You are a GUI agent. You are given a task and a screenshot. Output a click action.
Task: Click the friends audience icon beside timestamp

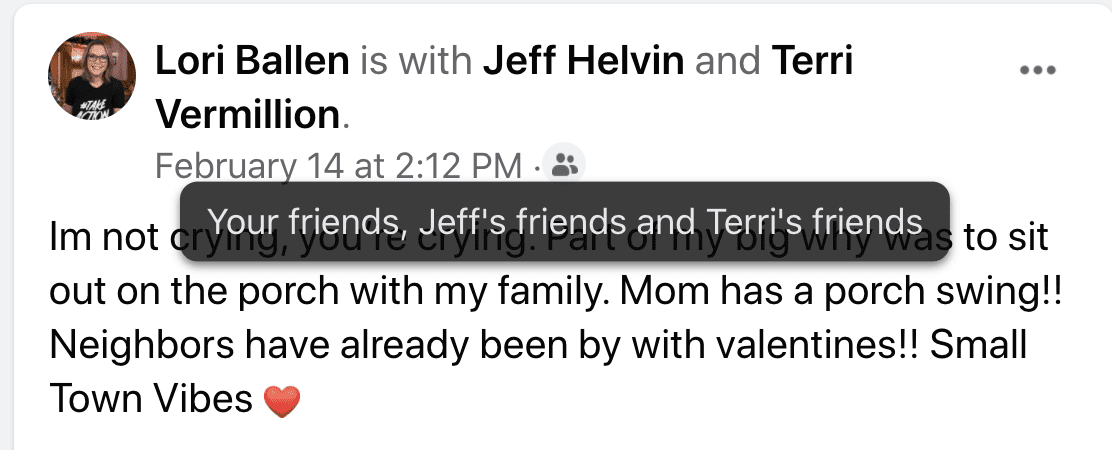565,166
